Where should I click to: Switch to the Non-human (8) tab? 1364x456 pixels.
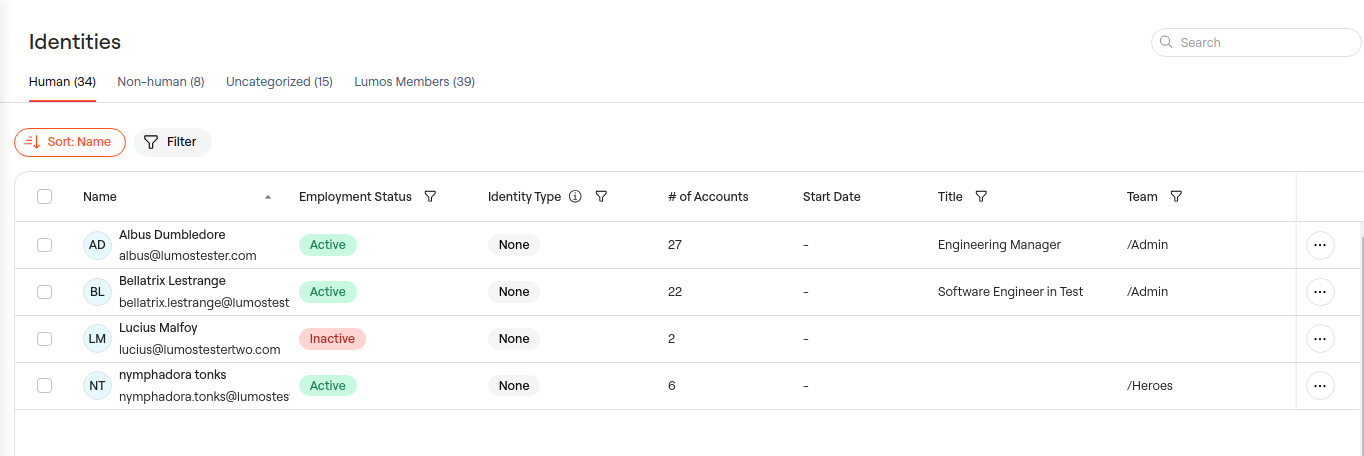[x=161, y=82]
